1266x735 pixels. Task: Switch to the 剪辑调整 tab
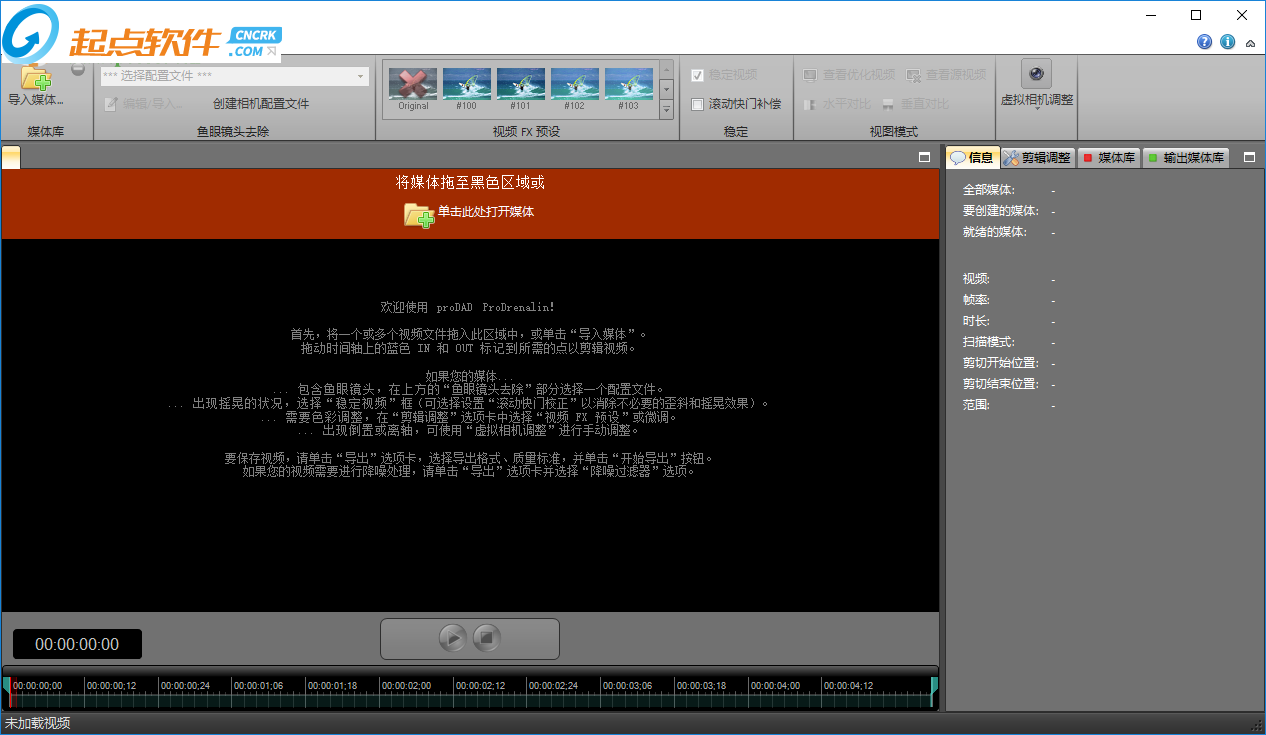[x=1037, y=157]
